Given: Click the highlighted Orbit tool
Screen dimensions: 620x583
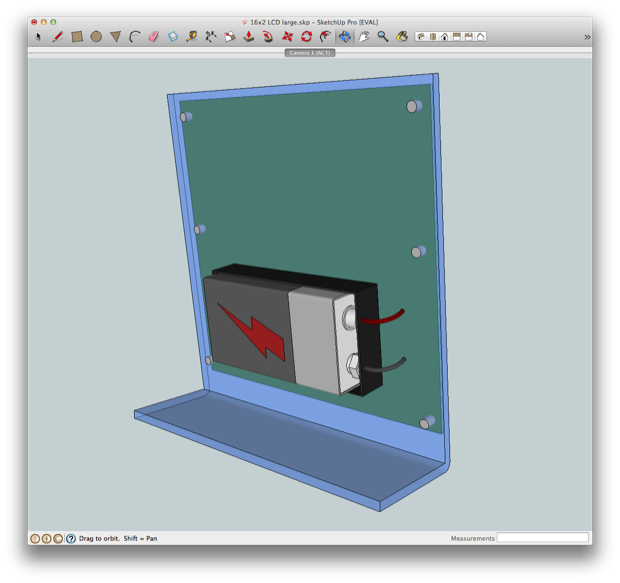Looking at the screenshot, I should 344,37.
